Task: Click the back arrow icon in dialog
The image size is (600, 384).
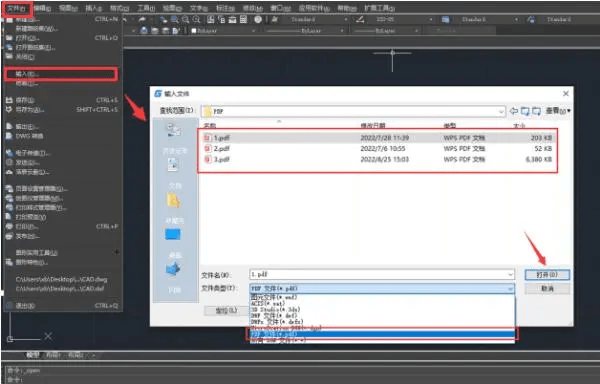Action: [x=514, y=111]
